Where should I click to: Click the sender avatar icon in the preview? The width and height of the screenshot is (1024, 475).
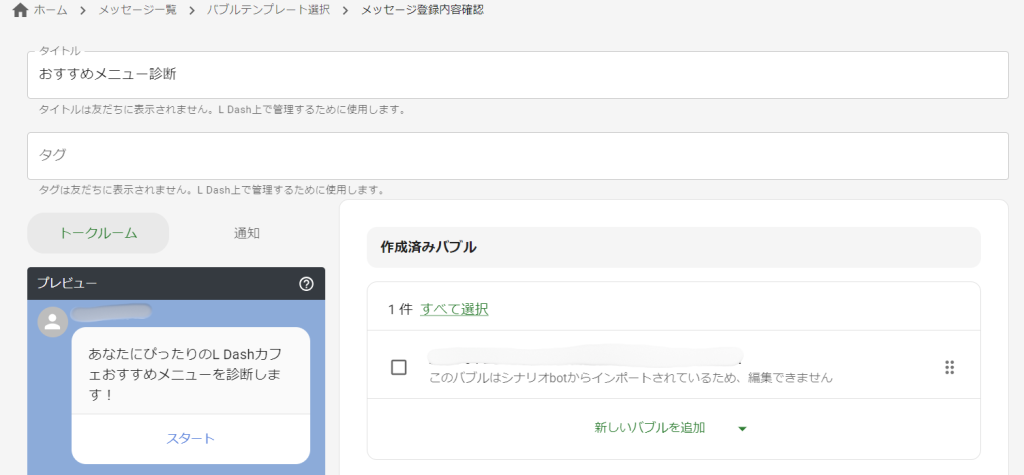click(x=52, y=321)
